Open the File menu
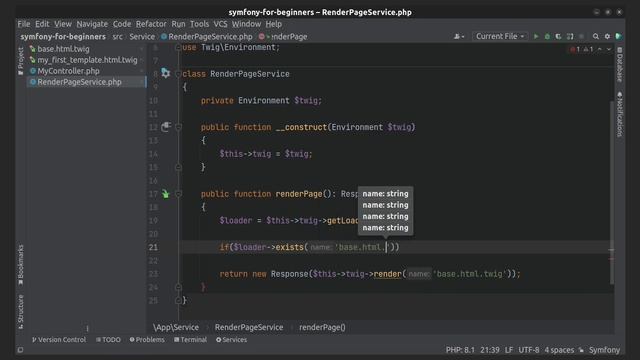 (24, 24)
